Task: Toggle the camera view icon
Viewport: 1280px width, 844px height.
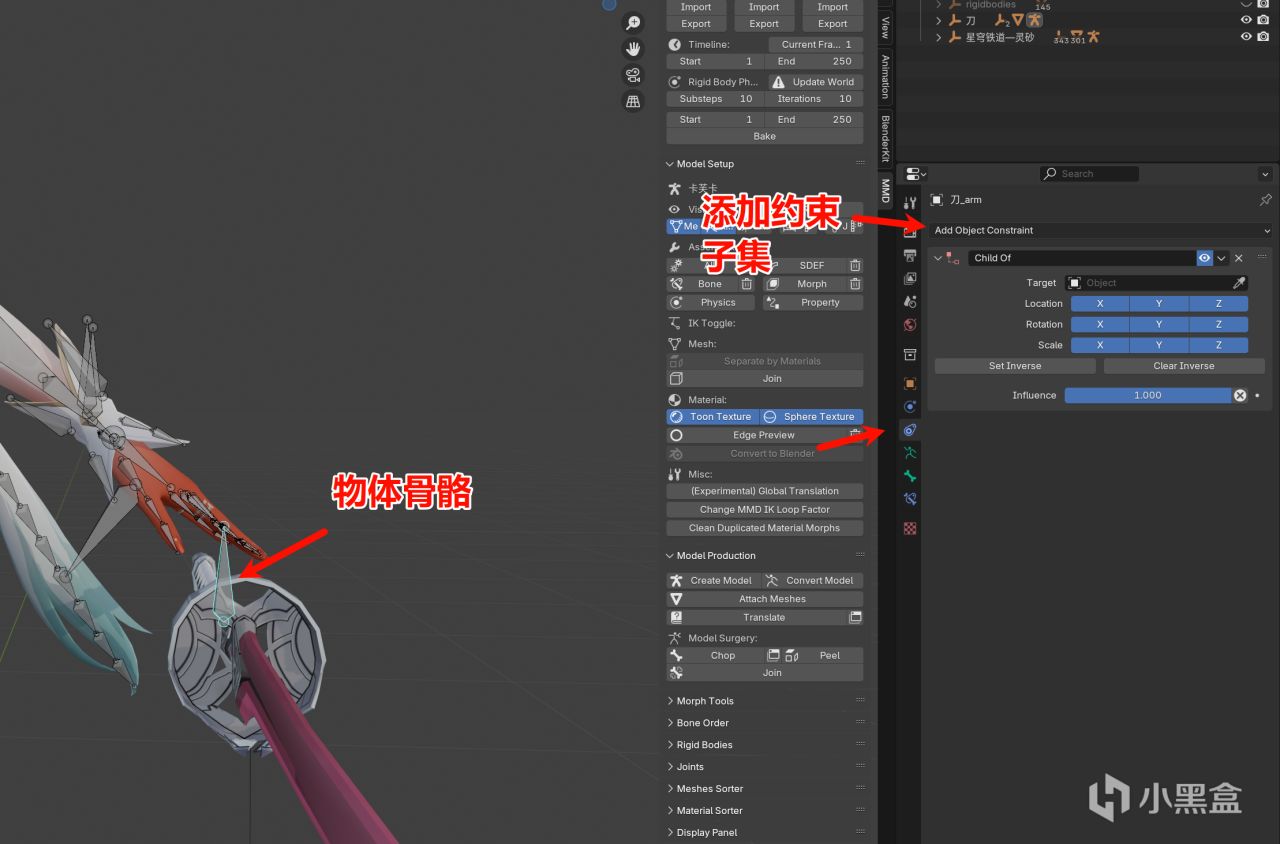Action: point(633,75)
